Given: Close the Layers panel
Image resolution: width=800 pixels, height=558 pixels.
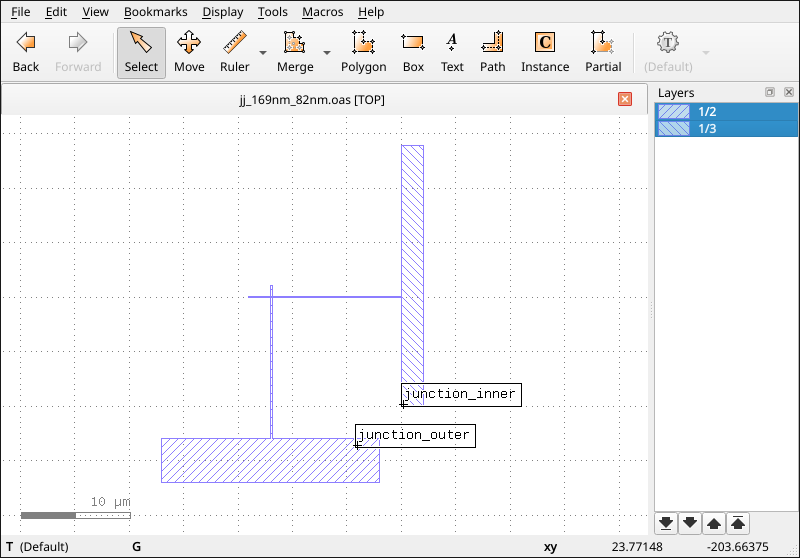Looking at the screenshot, I should pos(789,92).
